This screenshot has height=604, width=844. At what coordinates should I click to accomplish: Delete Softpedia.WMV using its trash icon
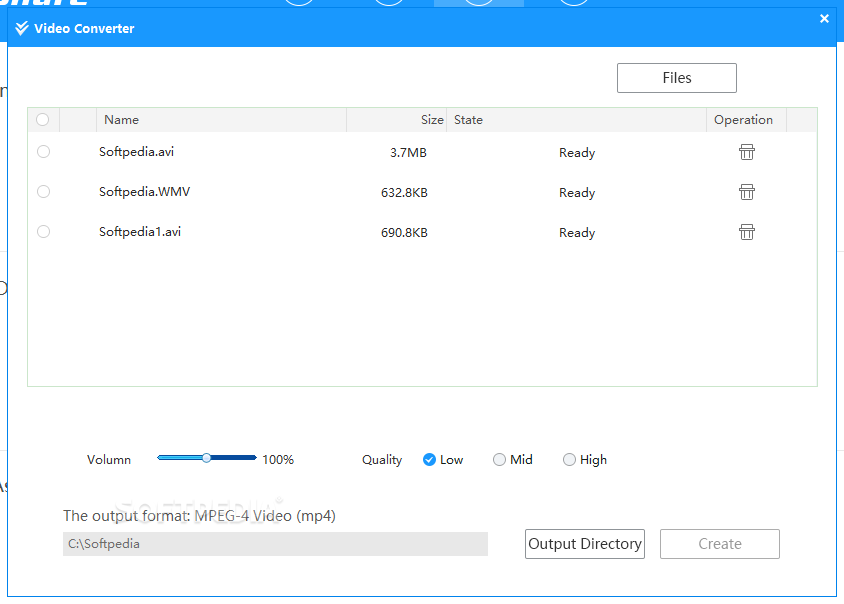click(747, 192)
